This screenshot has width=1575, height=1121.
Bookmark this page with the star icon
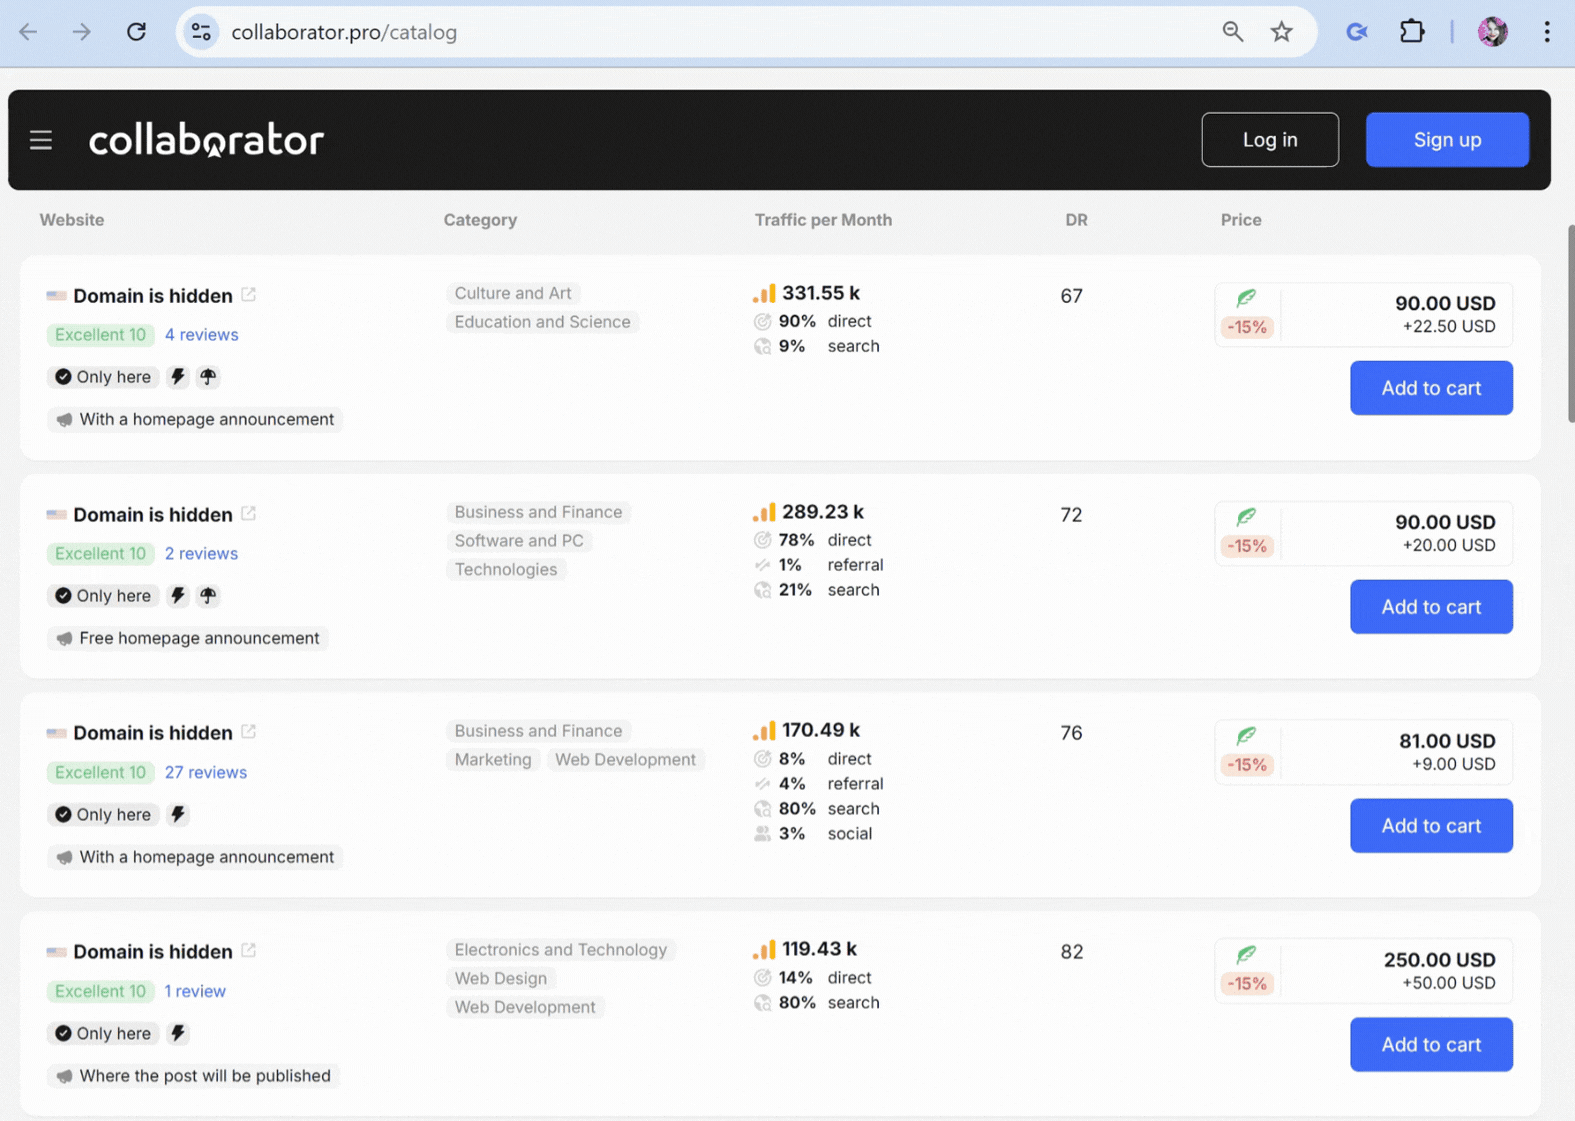(x=1281, y=32)
